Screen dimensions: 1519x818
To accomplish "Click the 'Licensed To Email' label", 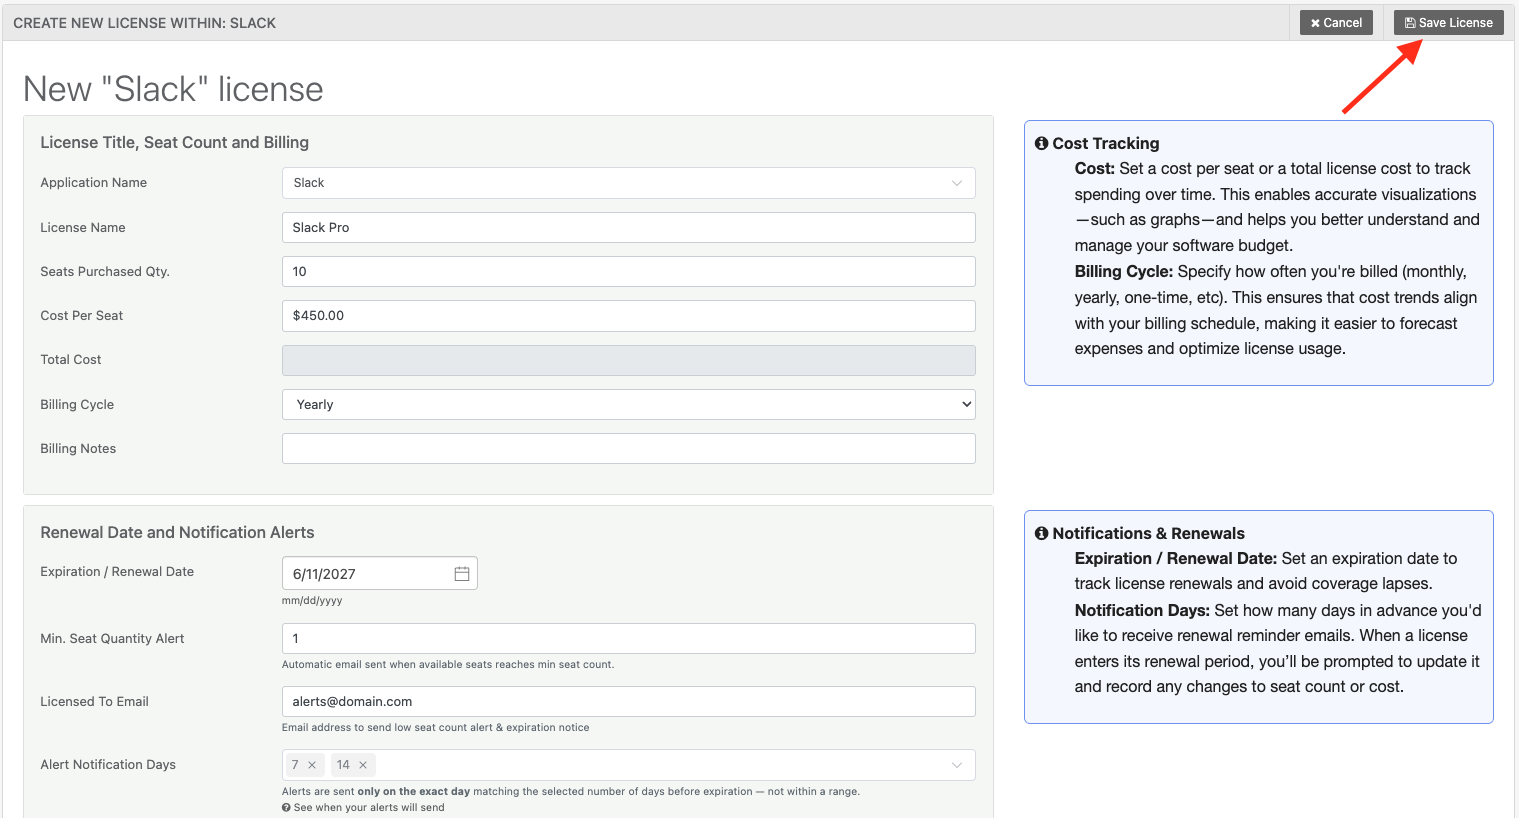I will 94,701.
